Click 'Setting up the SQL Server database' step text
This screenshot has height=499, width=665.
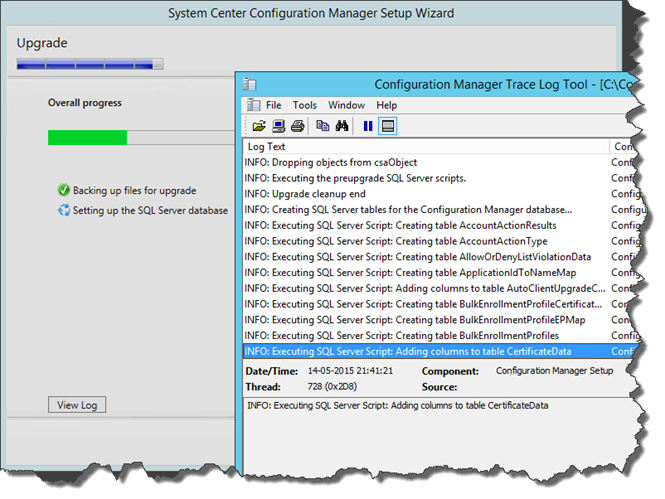(150, 210)
